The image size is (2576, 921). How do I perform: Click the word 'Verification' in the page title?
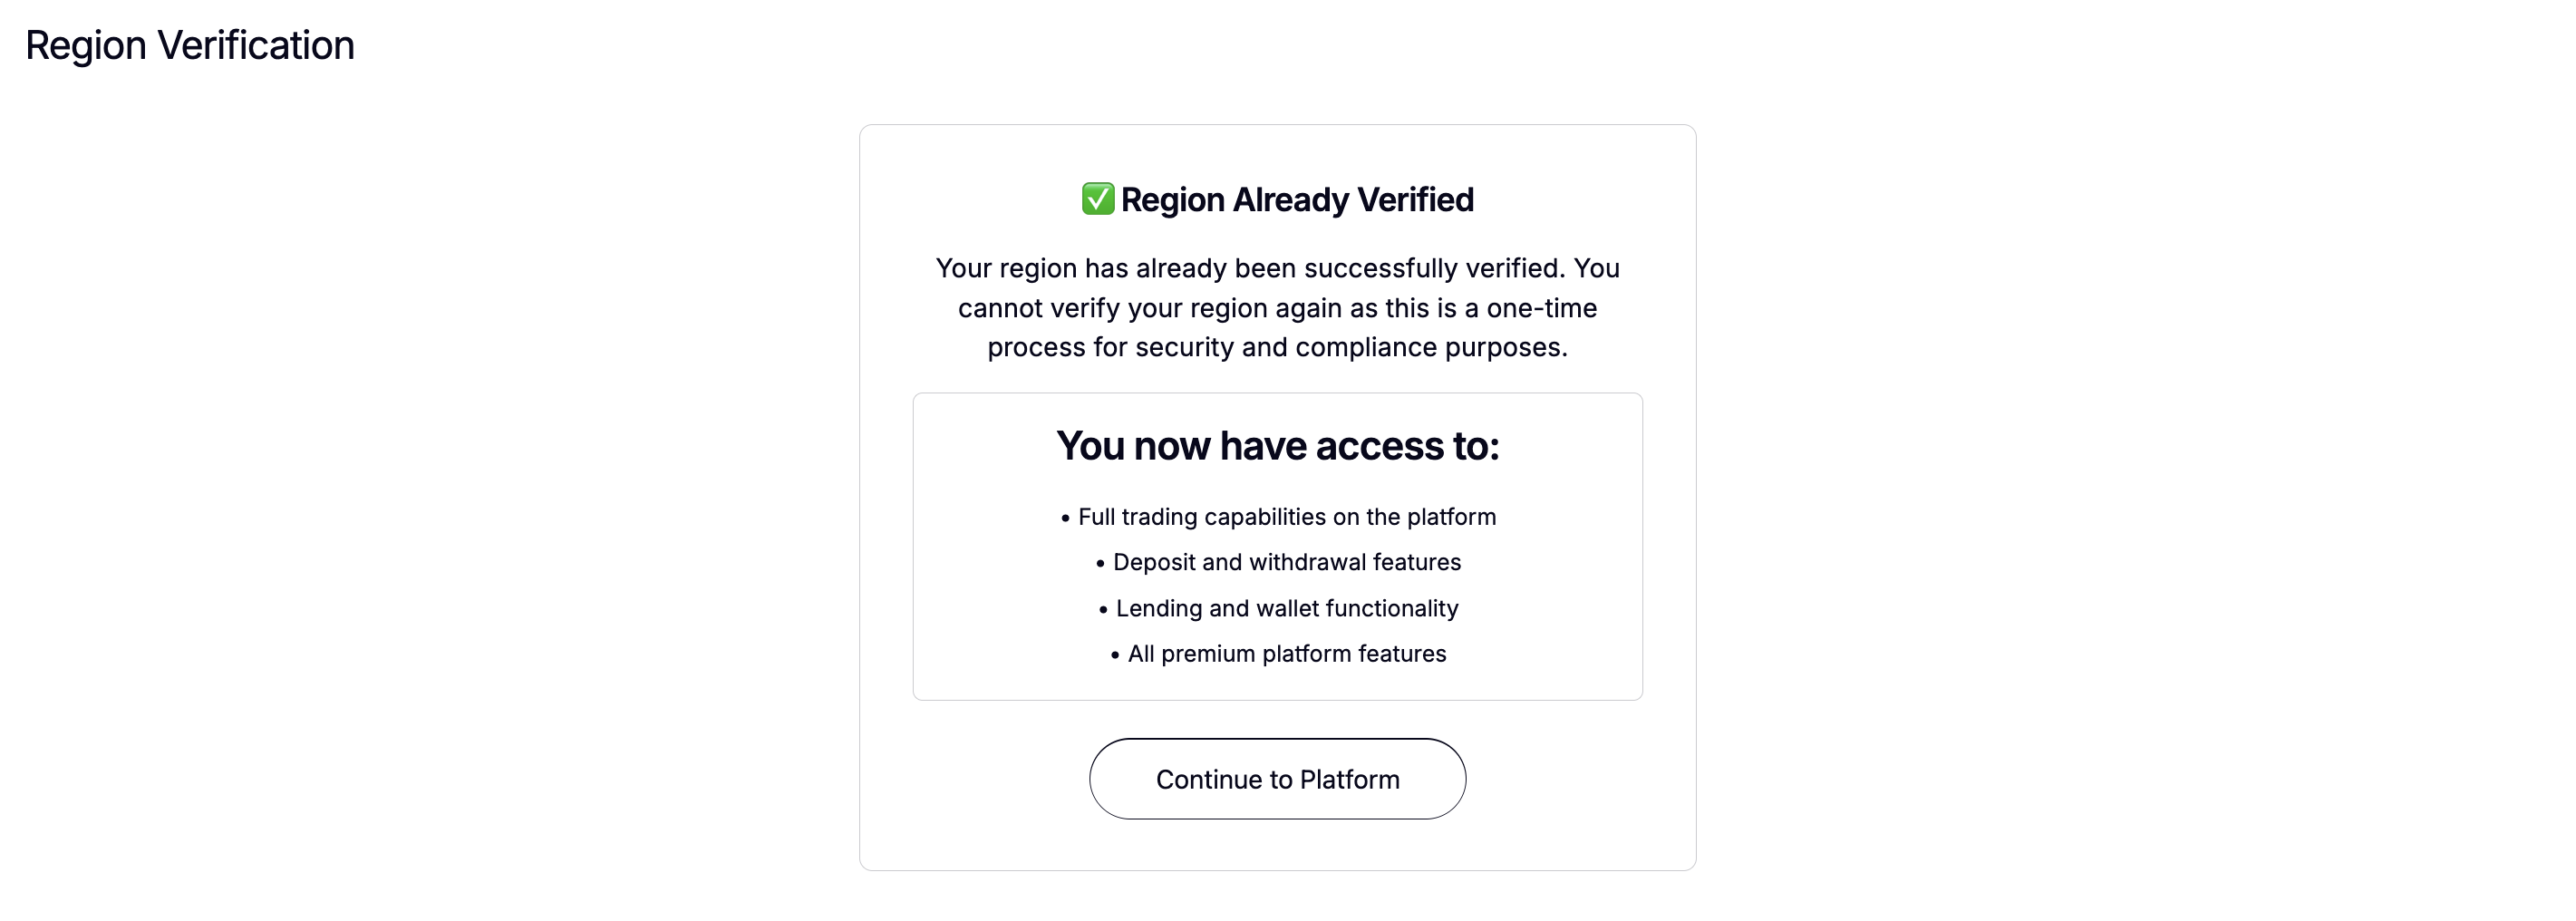(x=256, y=45)
